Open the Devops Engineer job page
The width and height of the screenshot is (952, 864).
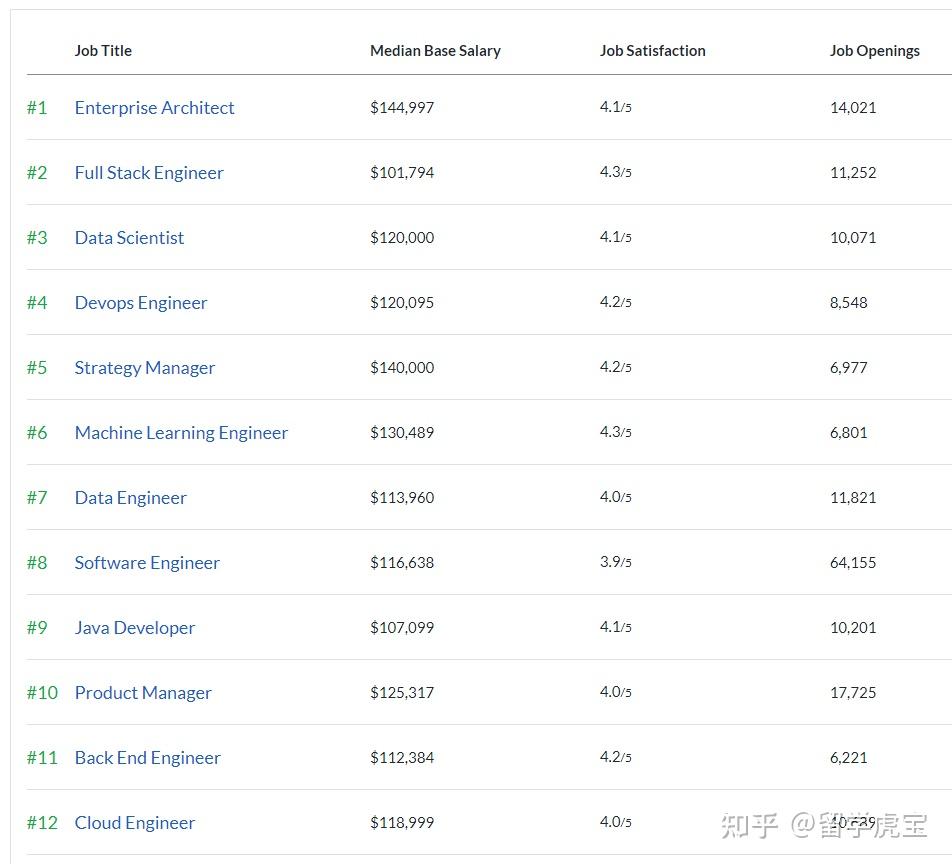141,303
